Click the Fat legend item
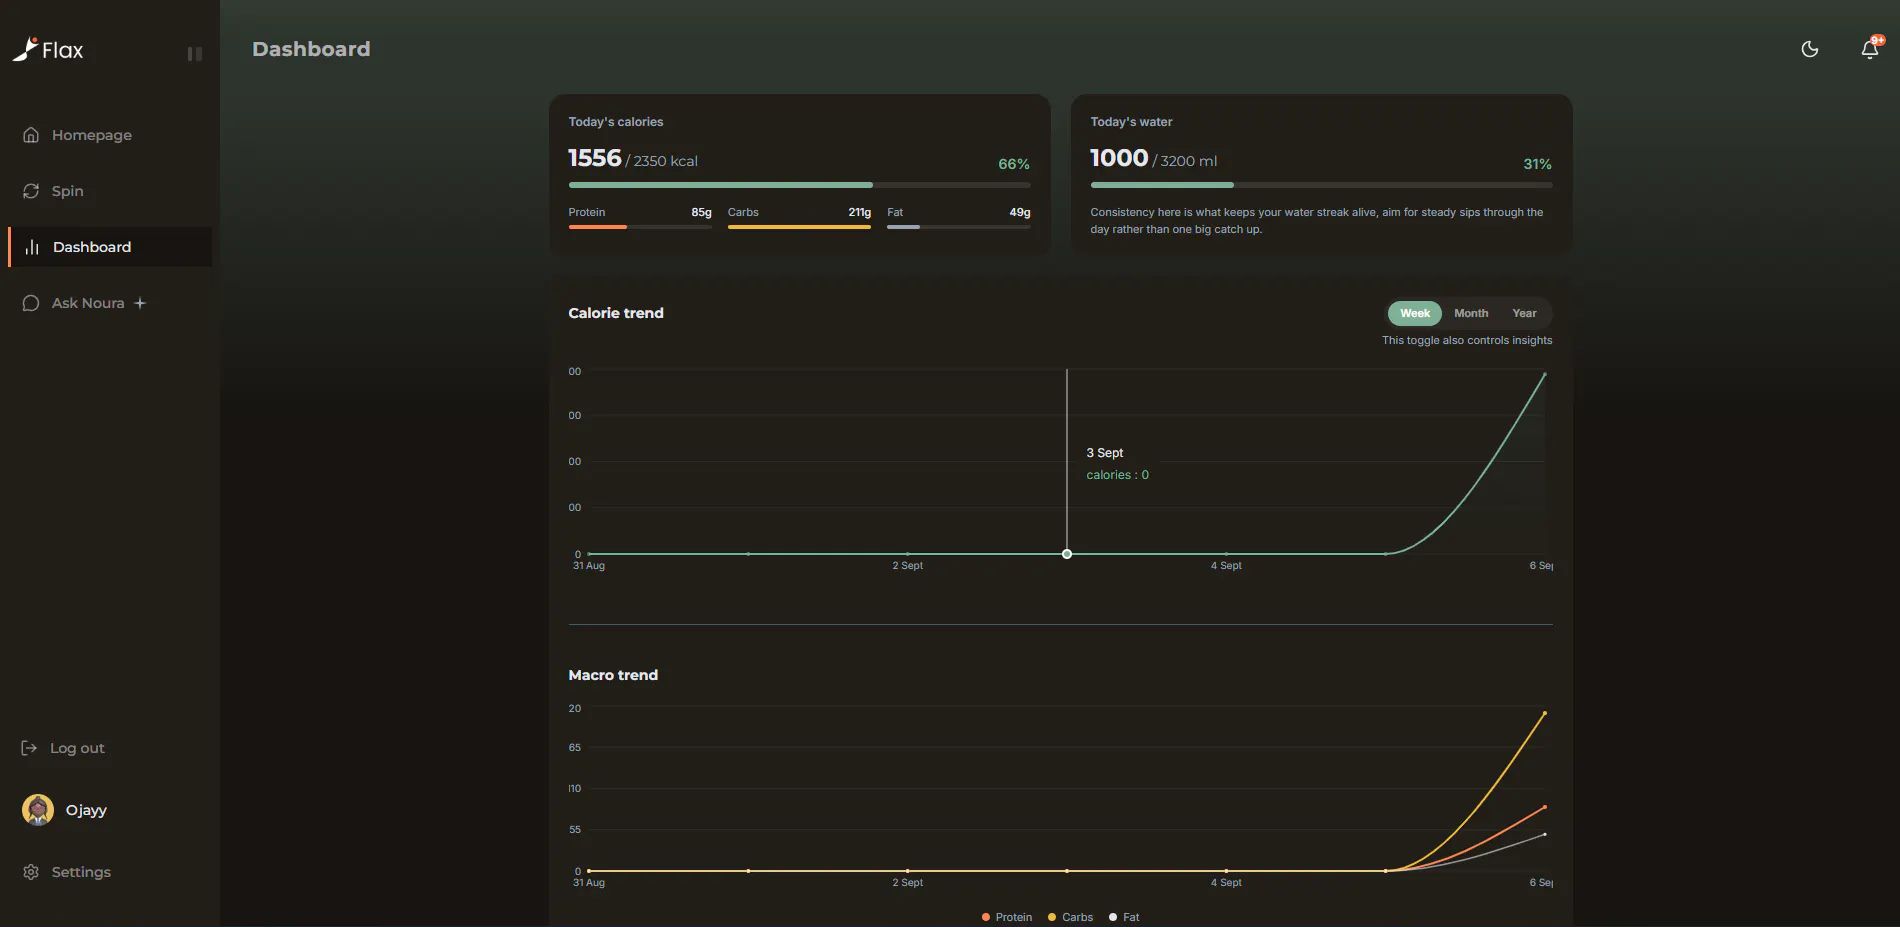Image resolution: width=1900 pixels, height=927 pixels. [x=1124, y=917]
